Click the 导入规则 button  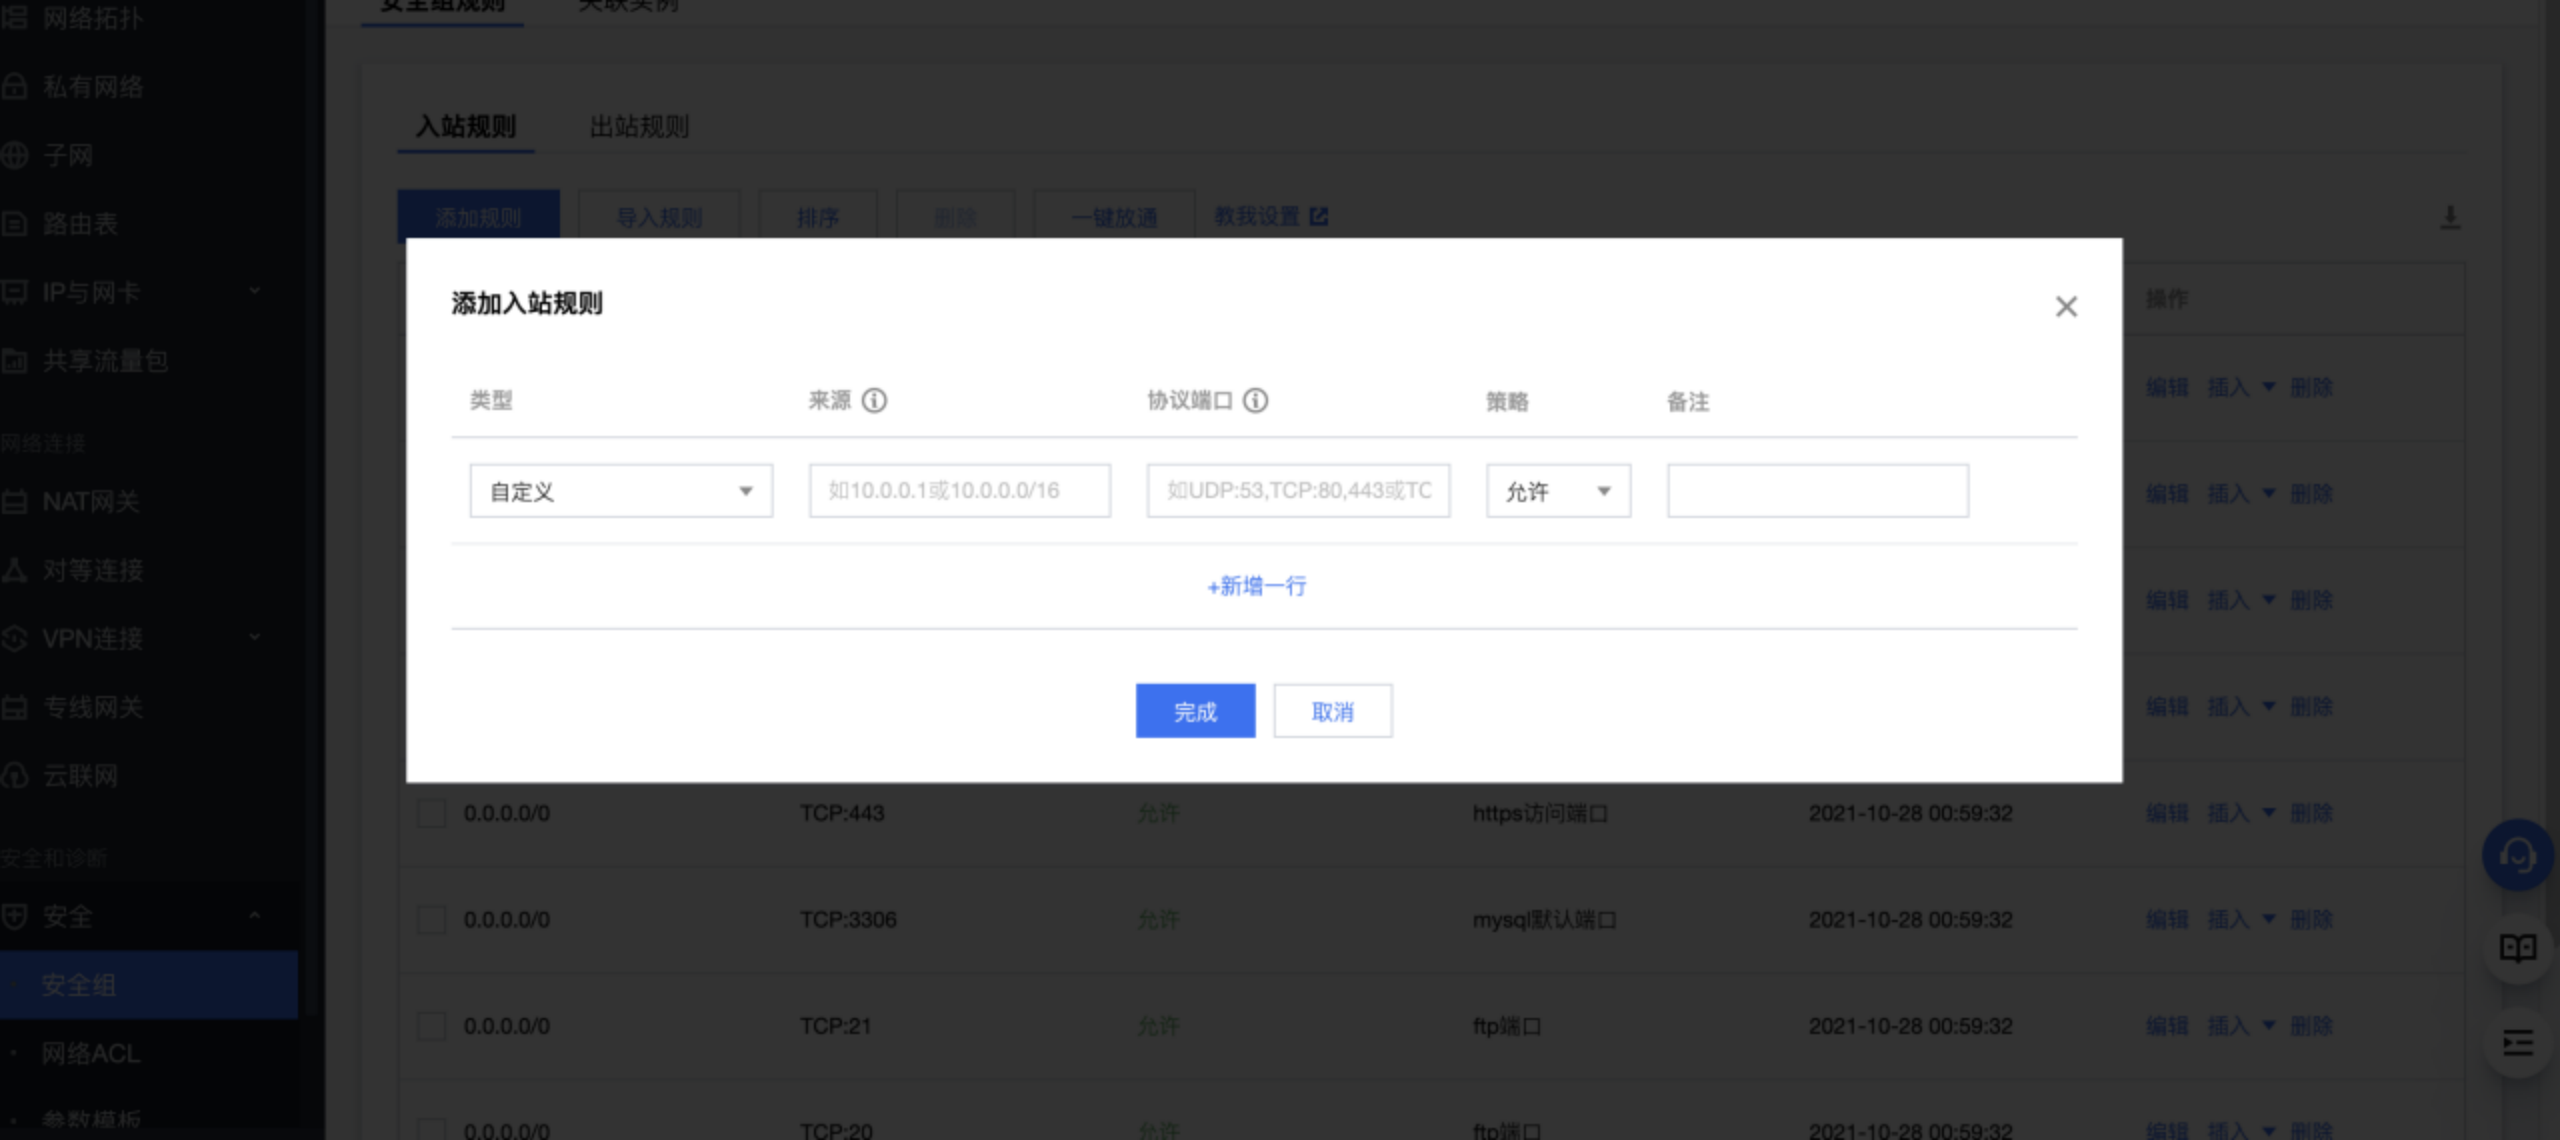(x=659, y=217)
